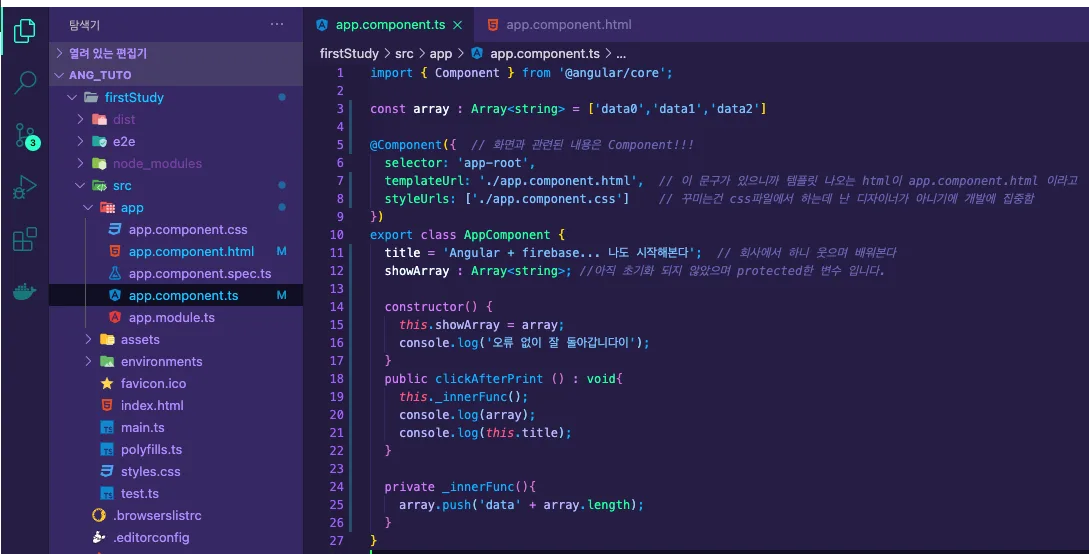Open the Run and Debug view
The height and width of the screenshot is (554, 1089).
click(24, 187)
